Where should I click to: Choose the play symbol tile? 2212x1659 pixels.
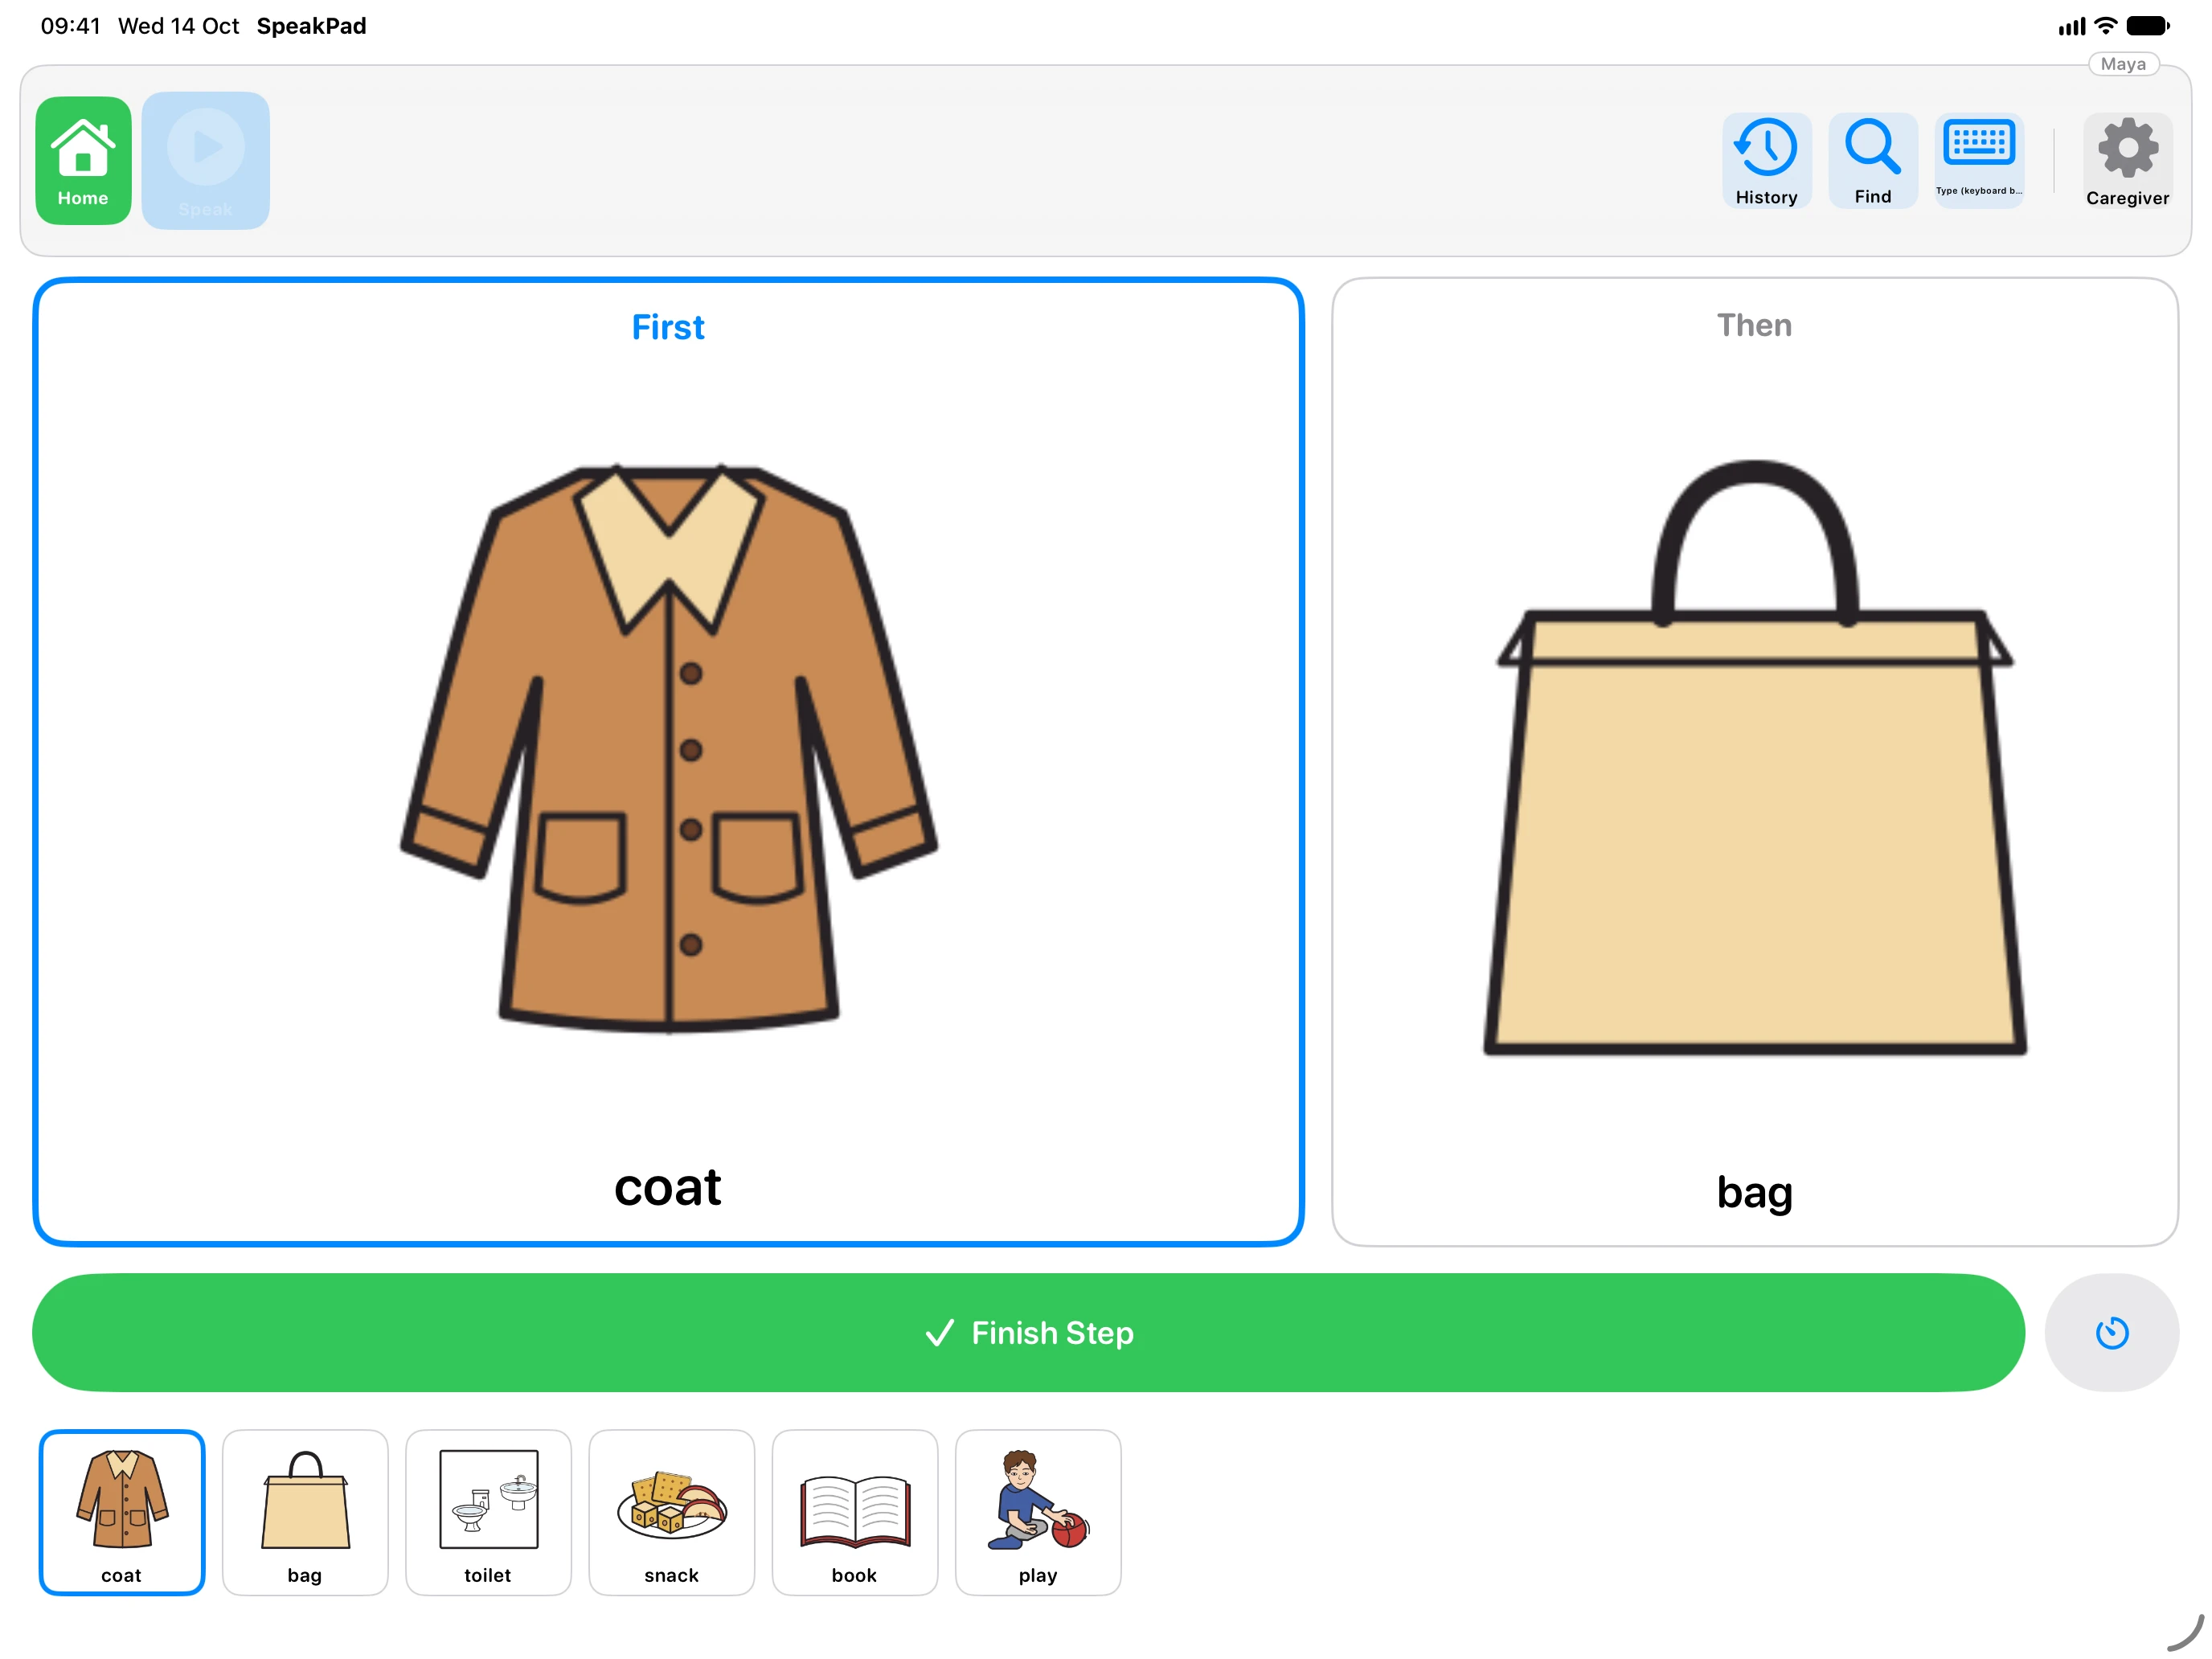(1038, 1512)
